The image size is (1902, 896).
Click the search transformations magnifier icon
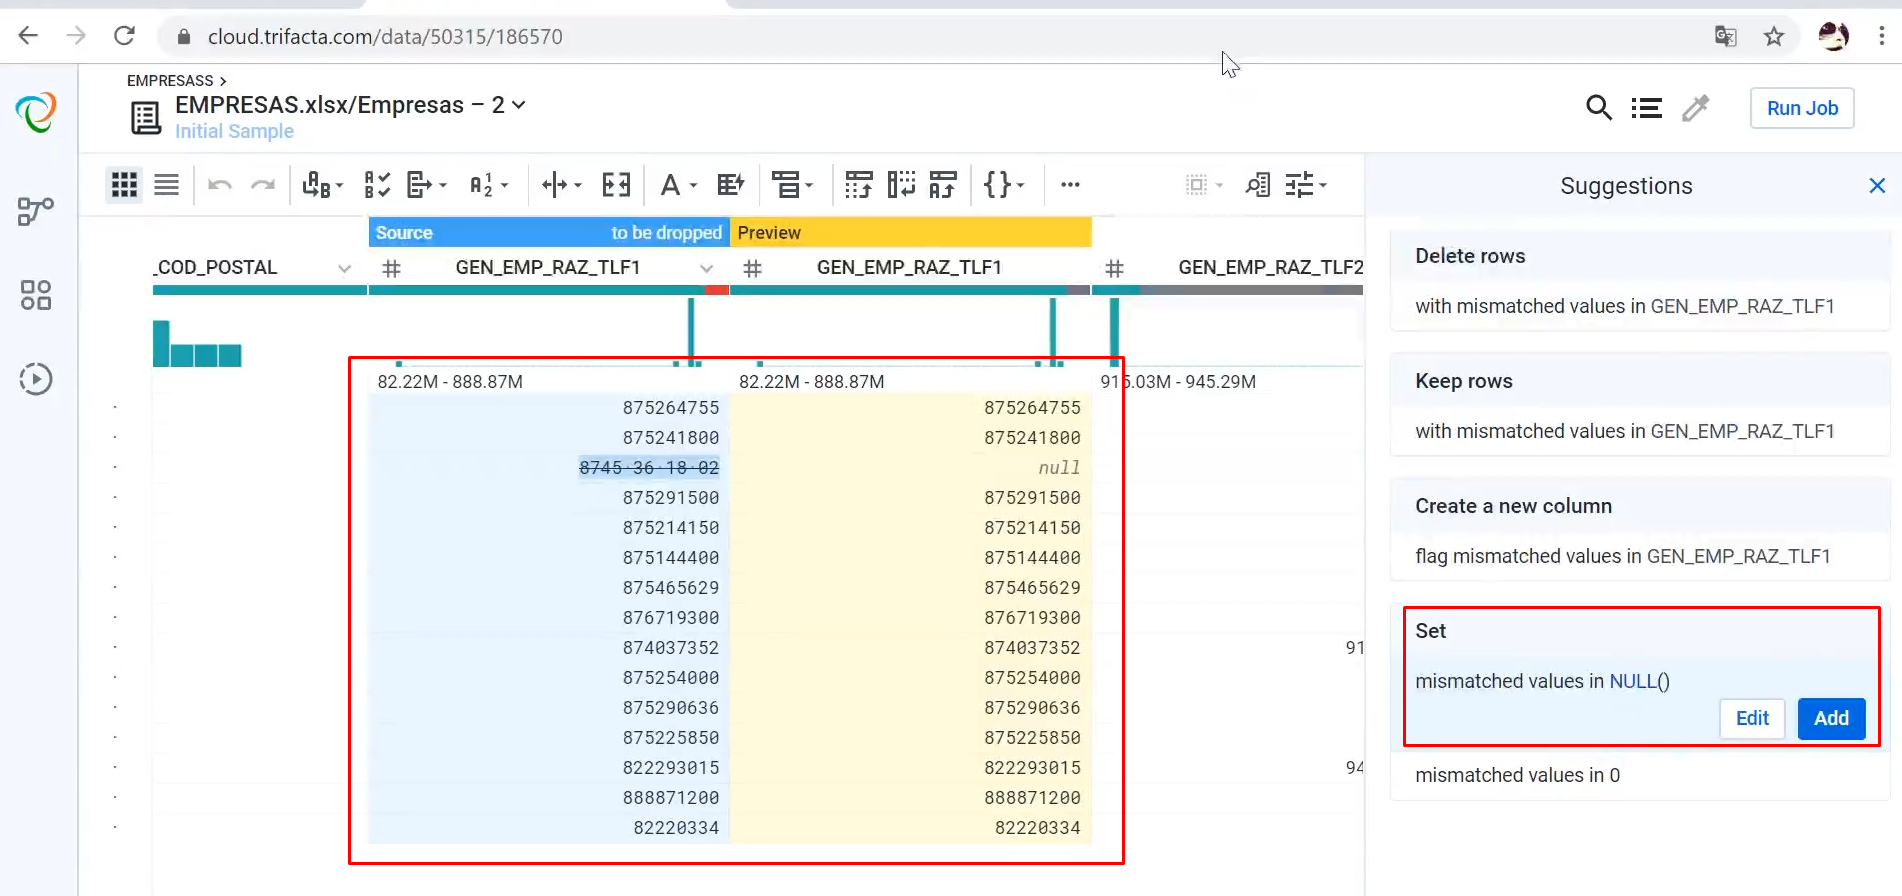[1598, 108]
